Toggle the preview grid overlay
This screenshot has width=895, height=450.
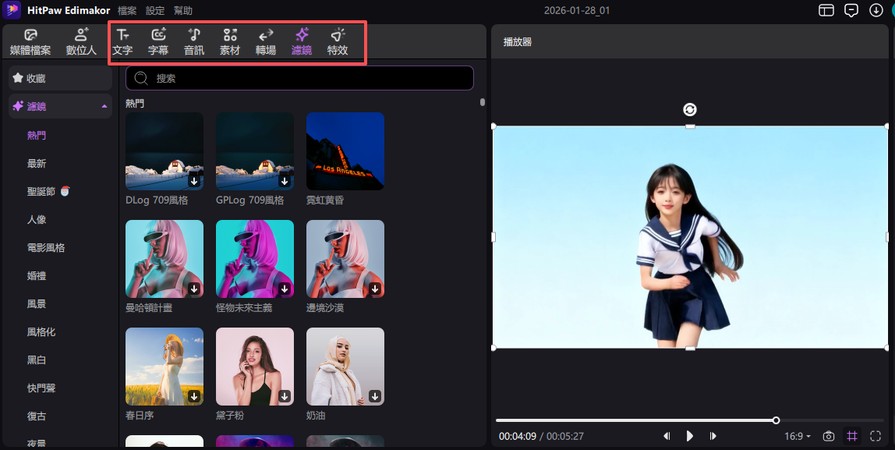[x=852, y=436]
